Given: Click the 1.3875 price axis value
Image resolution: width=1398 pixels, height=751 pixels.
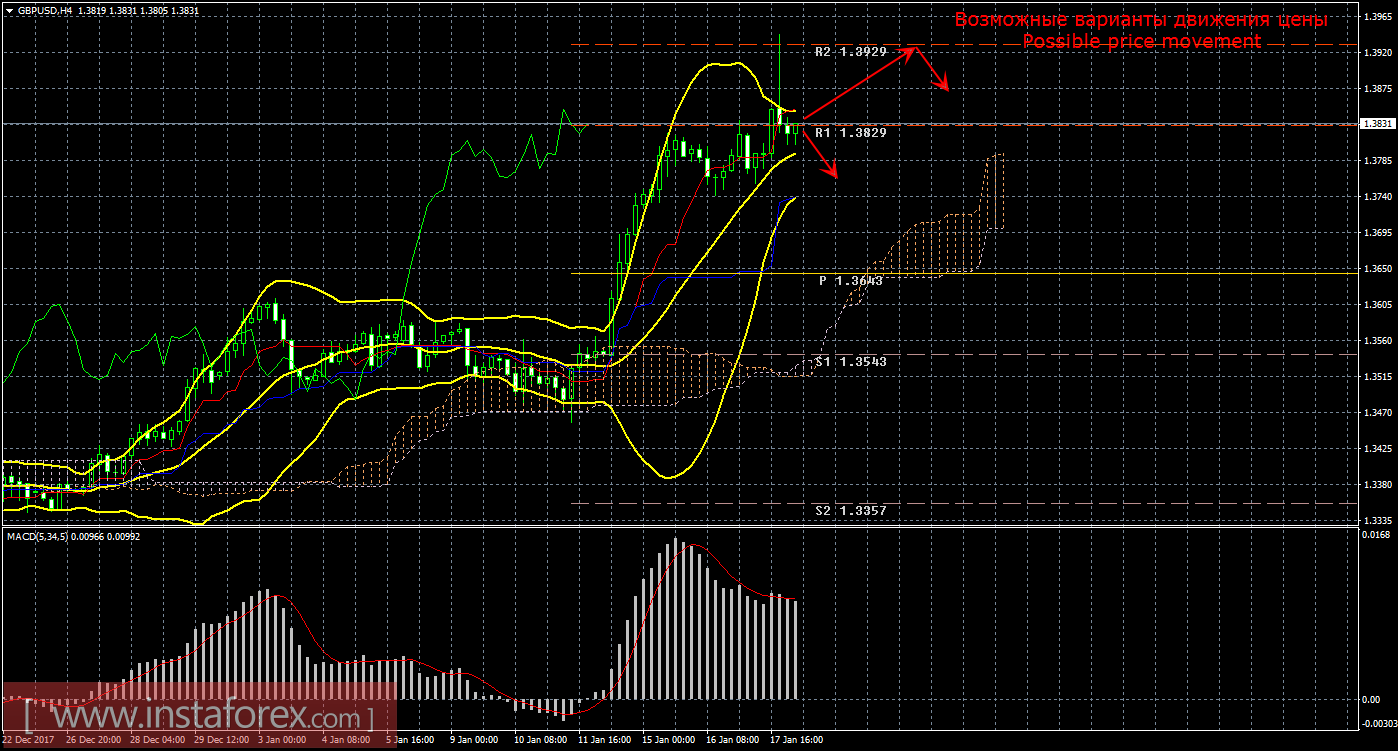Looking at the screenshot, I should pyautogui.click(x=1376, y=88).
